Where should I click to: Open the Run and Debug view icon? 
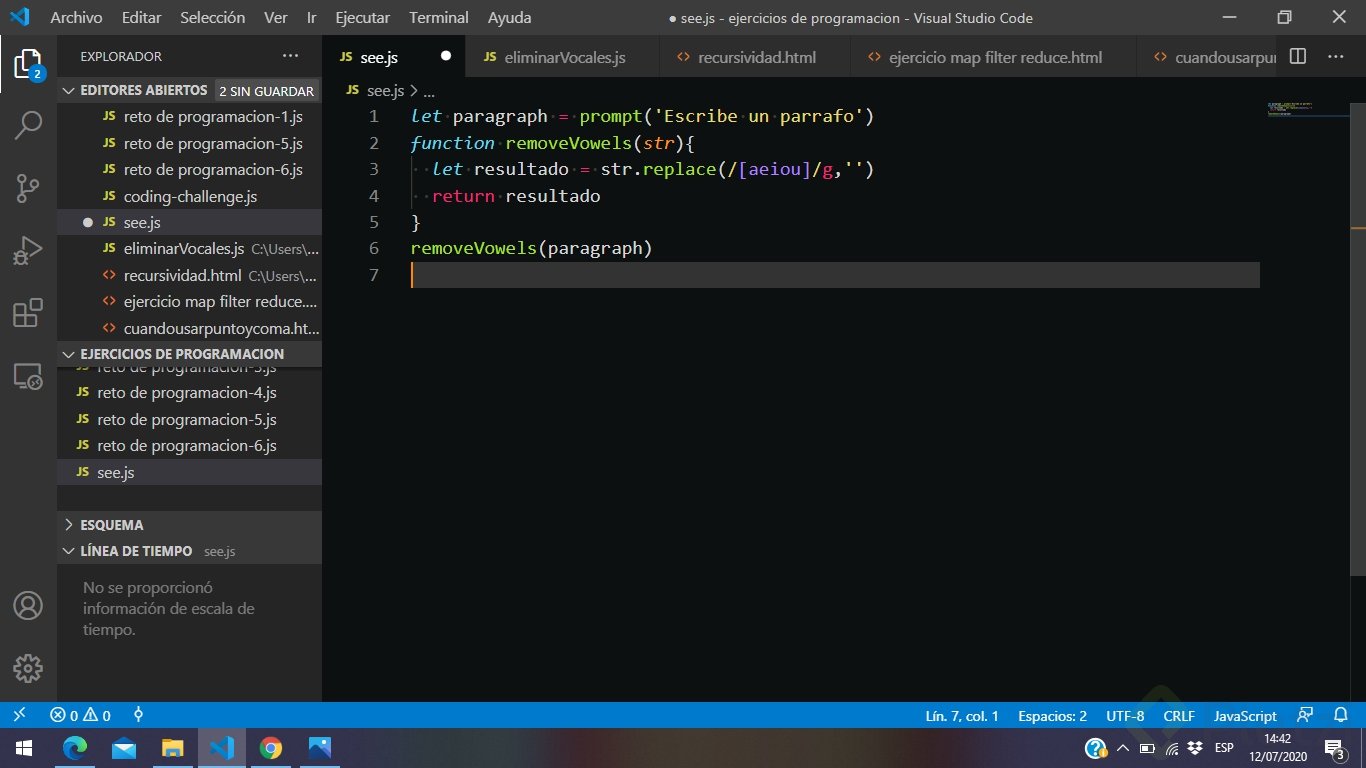[x=28, y=250]
